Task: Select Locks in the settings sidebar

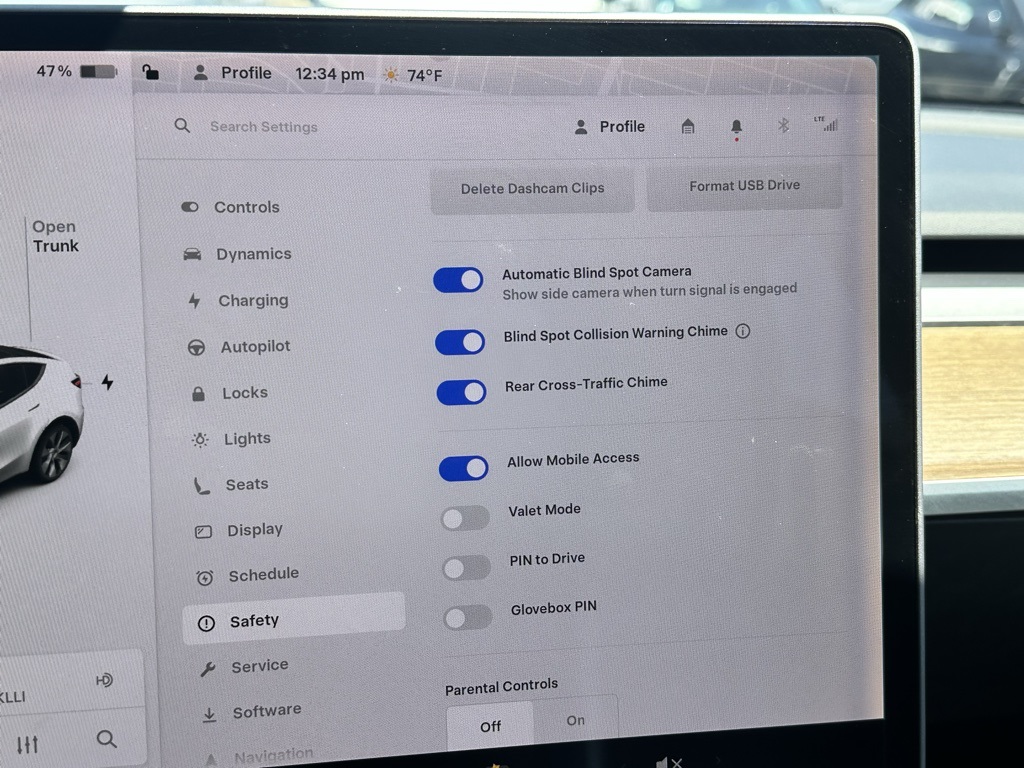Action: (x=229, y=393)
